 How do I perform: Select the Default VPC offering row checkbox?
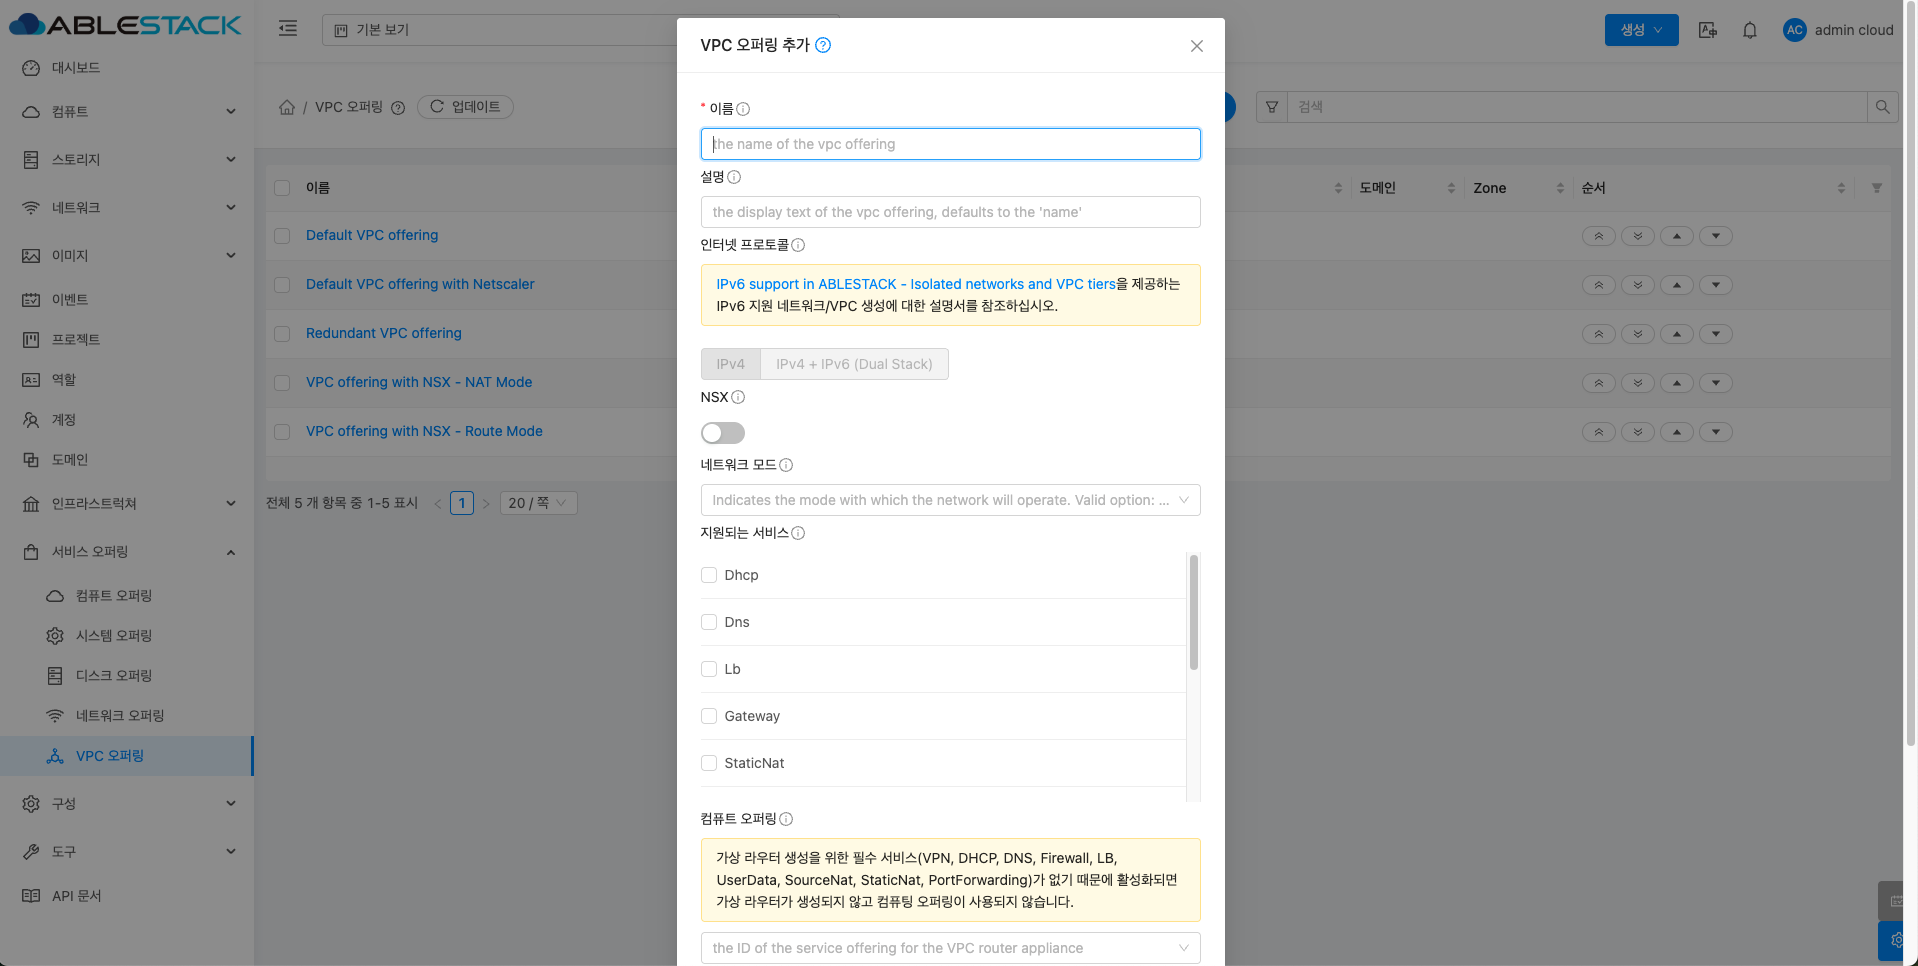[282, 236]
